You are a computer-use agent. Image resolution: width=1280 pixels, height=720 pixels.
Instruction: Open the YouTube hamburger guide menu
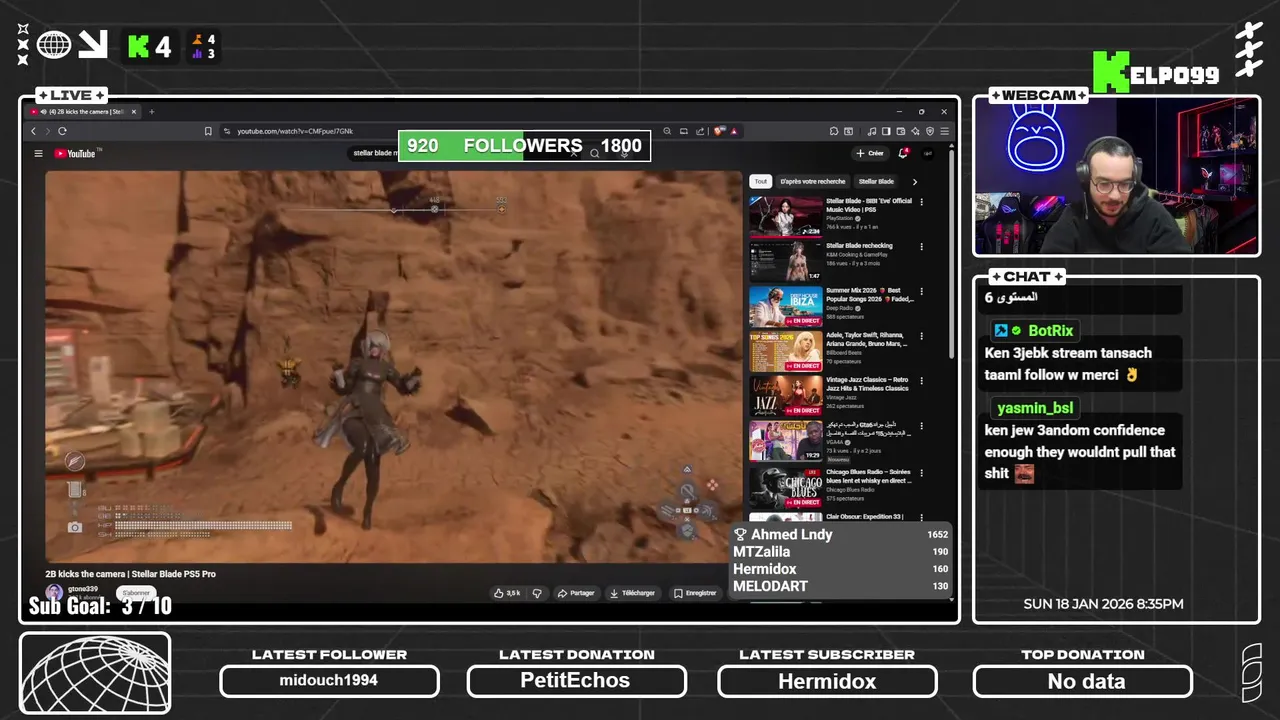(x=38, y=153)
